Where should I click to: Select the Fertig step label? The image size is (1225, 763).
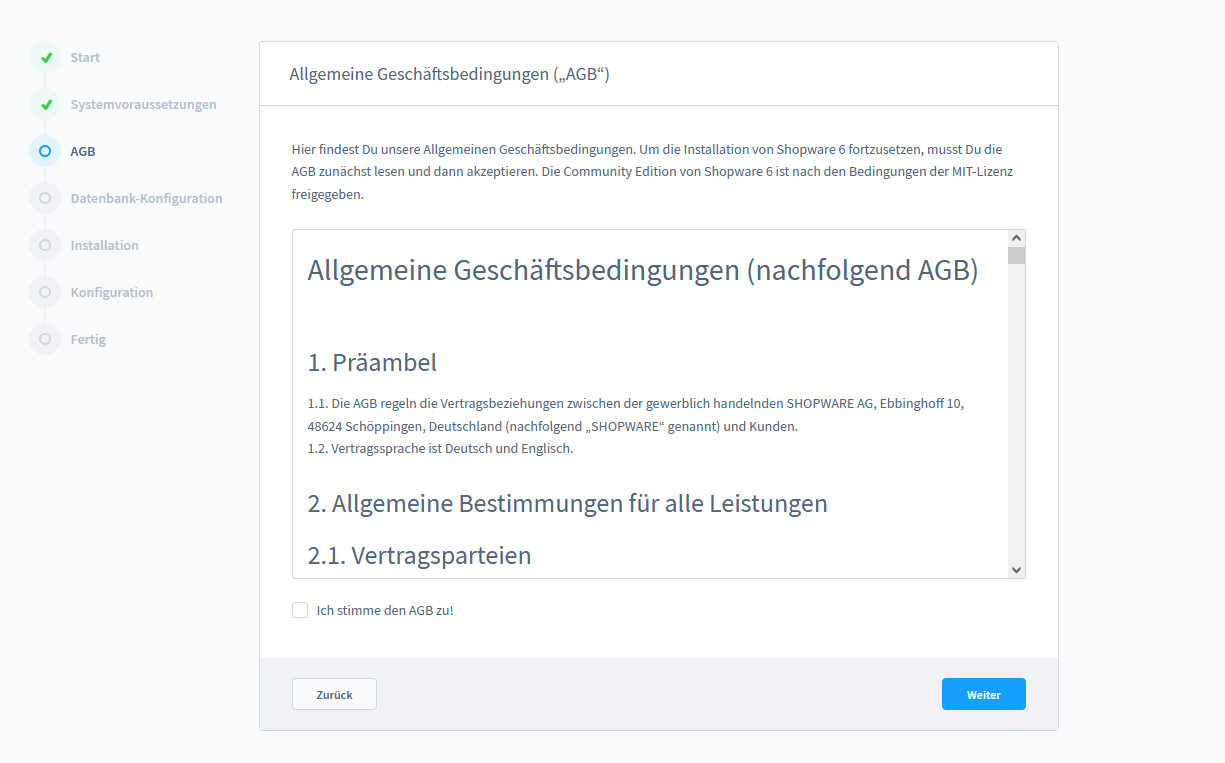[x=88, y=339]
